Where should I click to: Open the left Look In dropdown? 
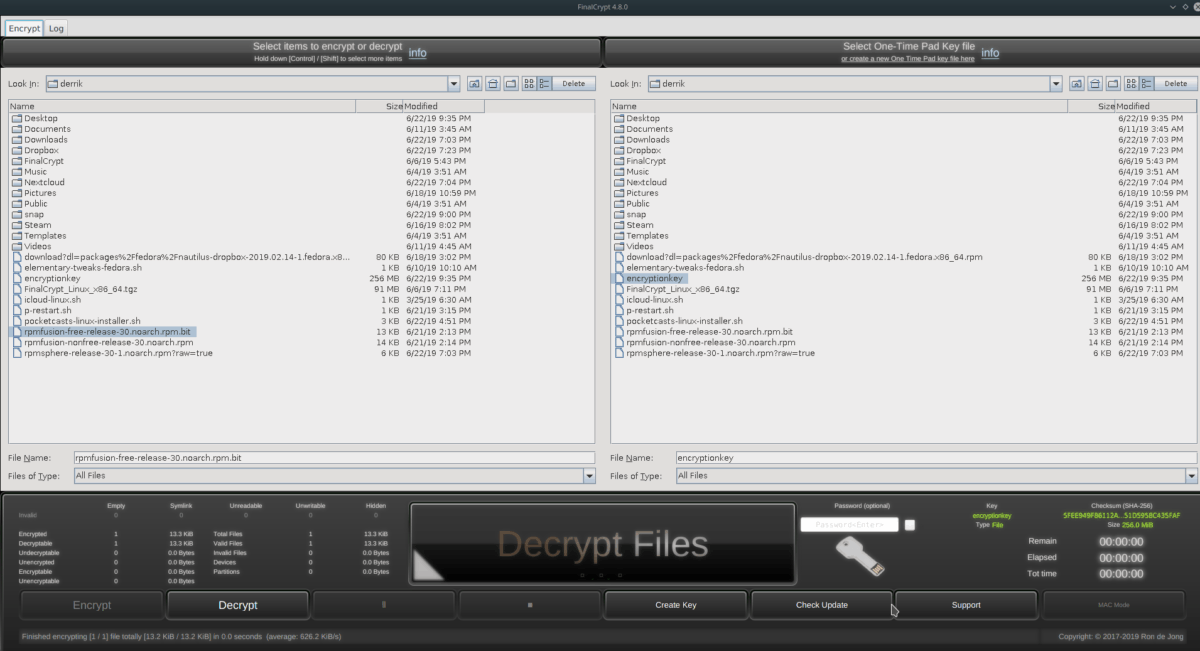pos(455,84)
